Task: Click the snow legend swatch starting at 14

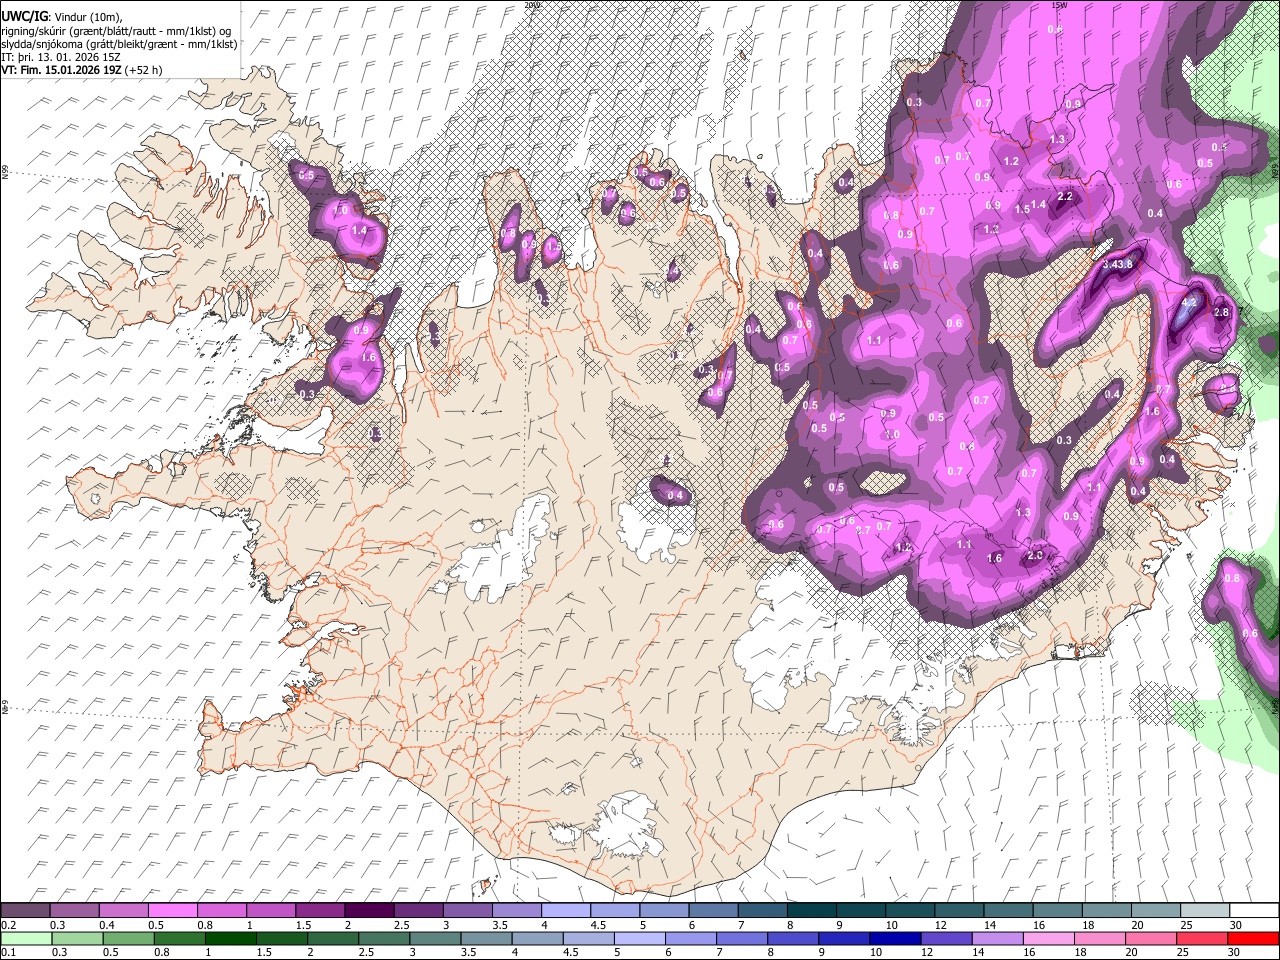Action: 1009,910
